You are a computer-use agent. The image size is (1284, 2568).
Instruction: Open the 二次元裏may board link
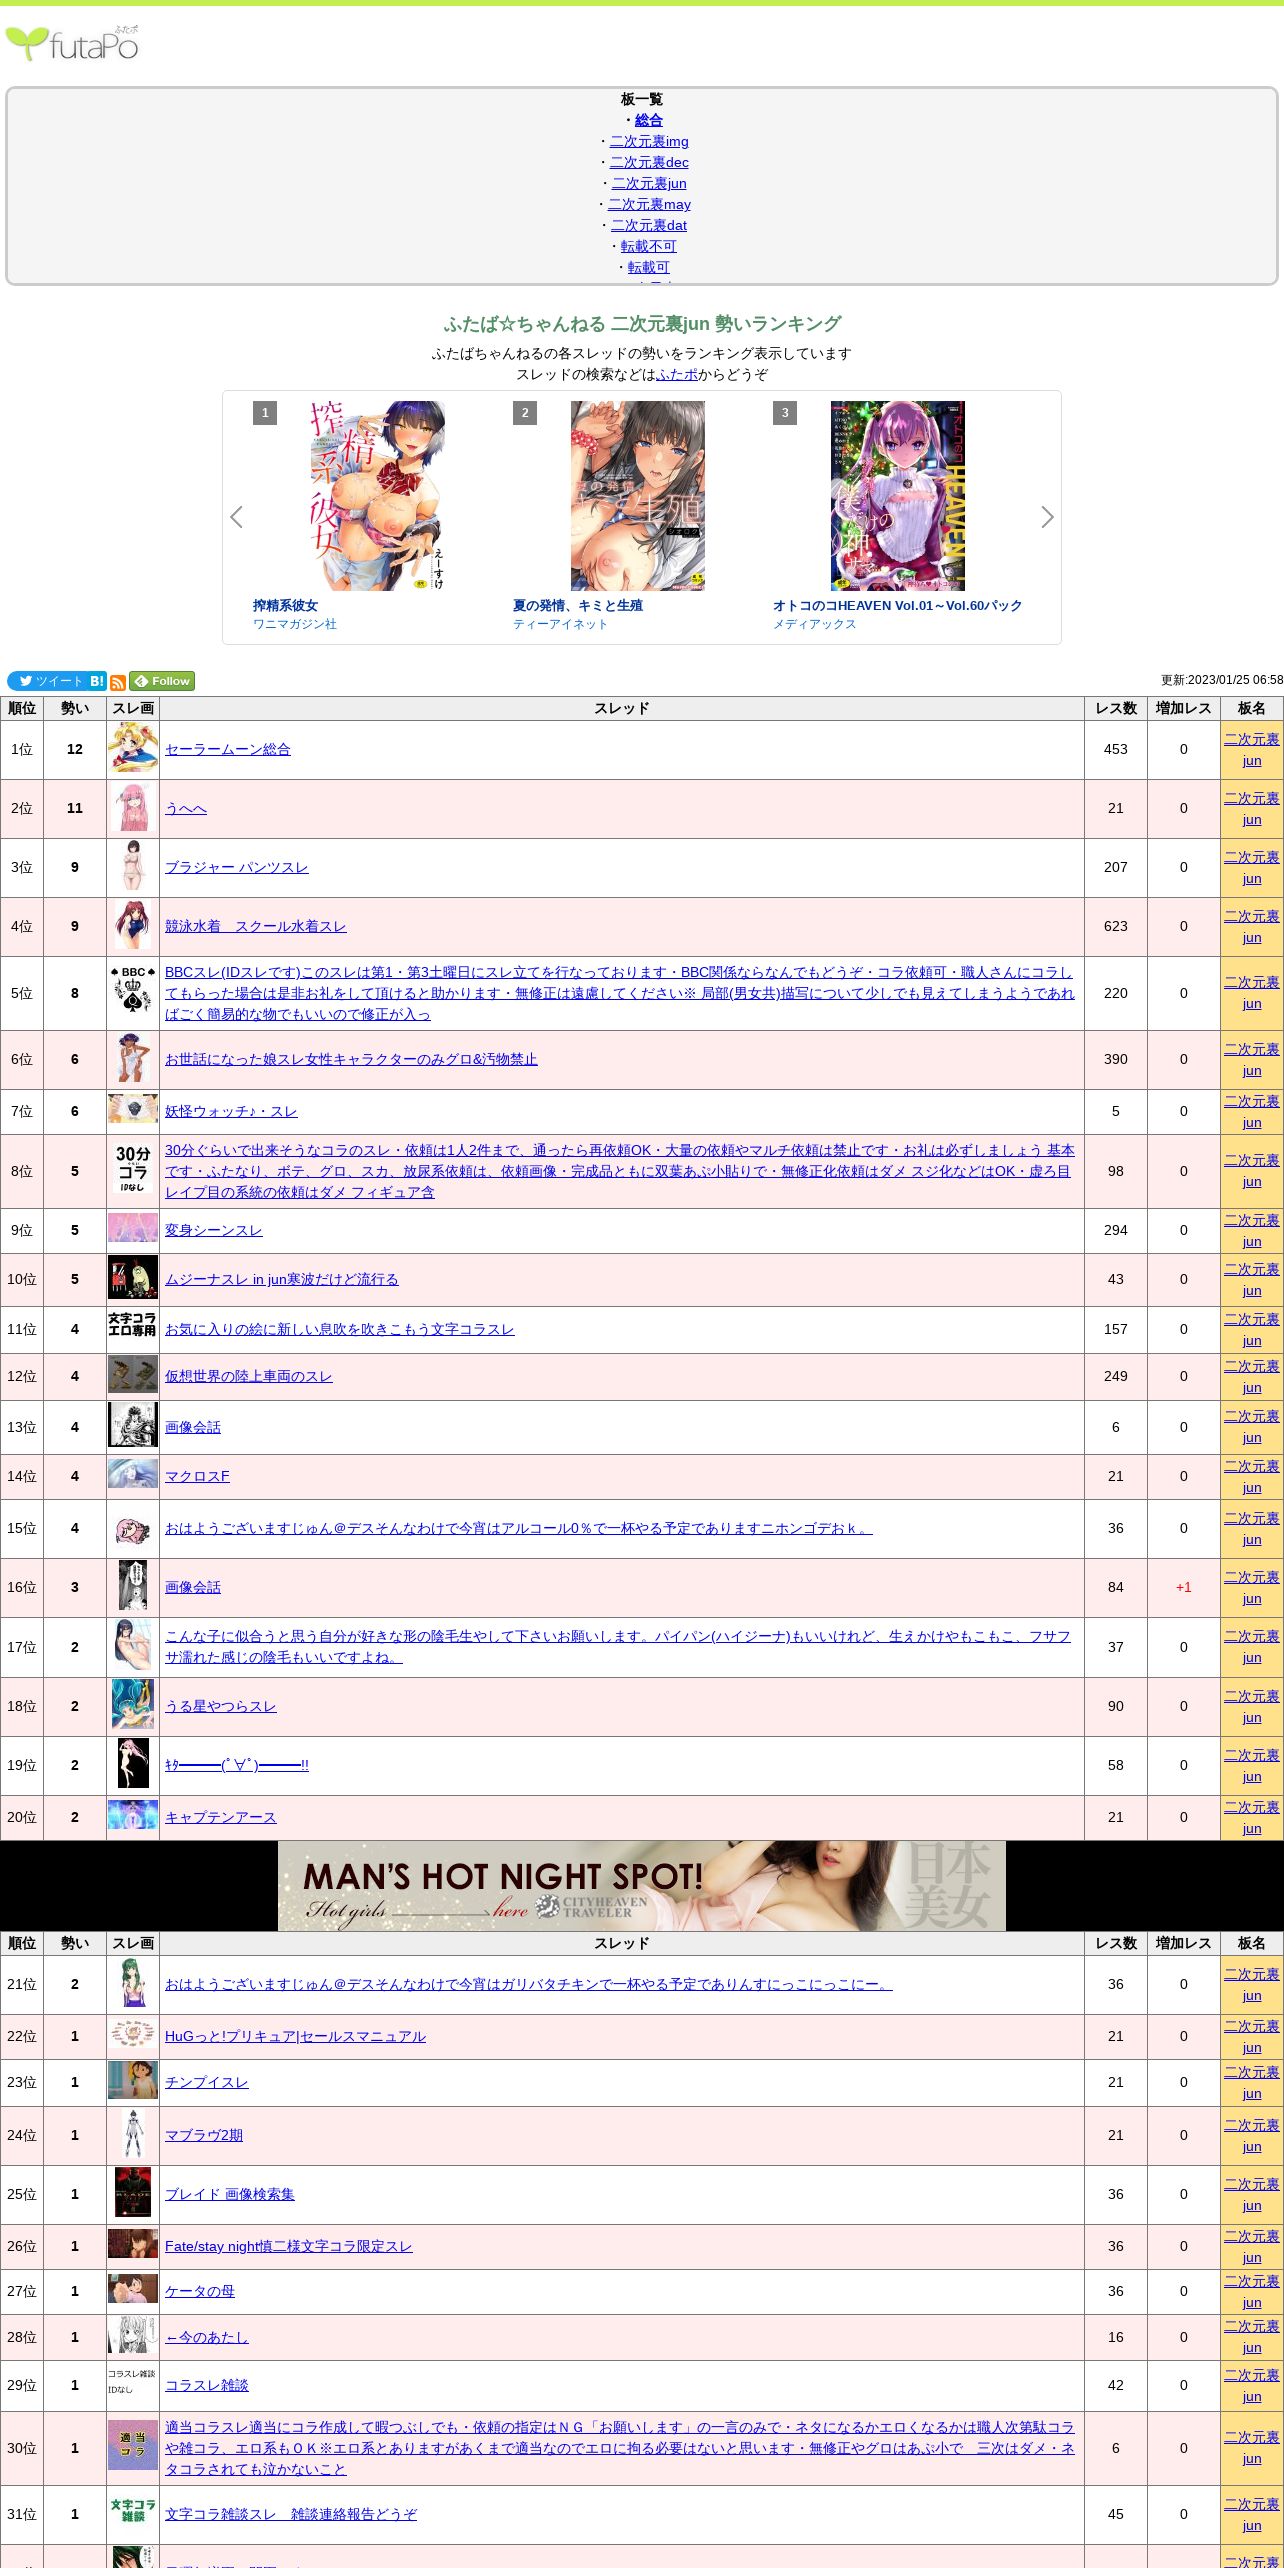coord(649,204)
